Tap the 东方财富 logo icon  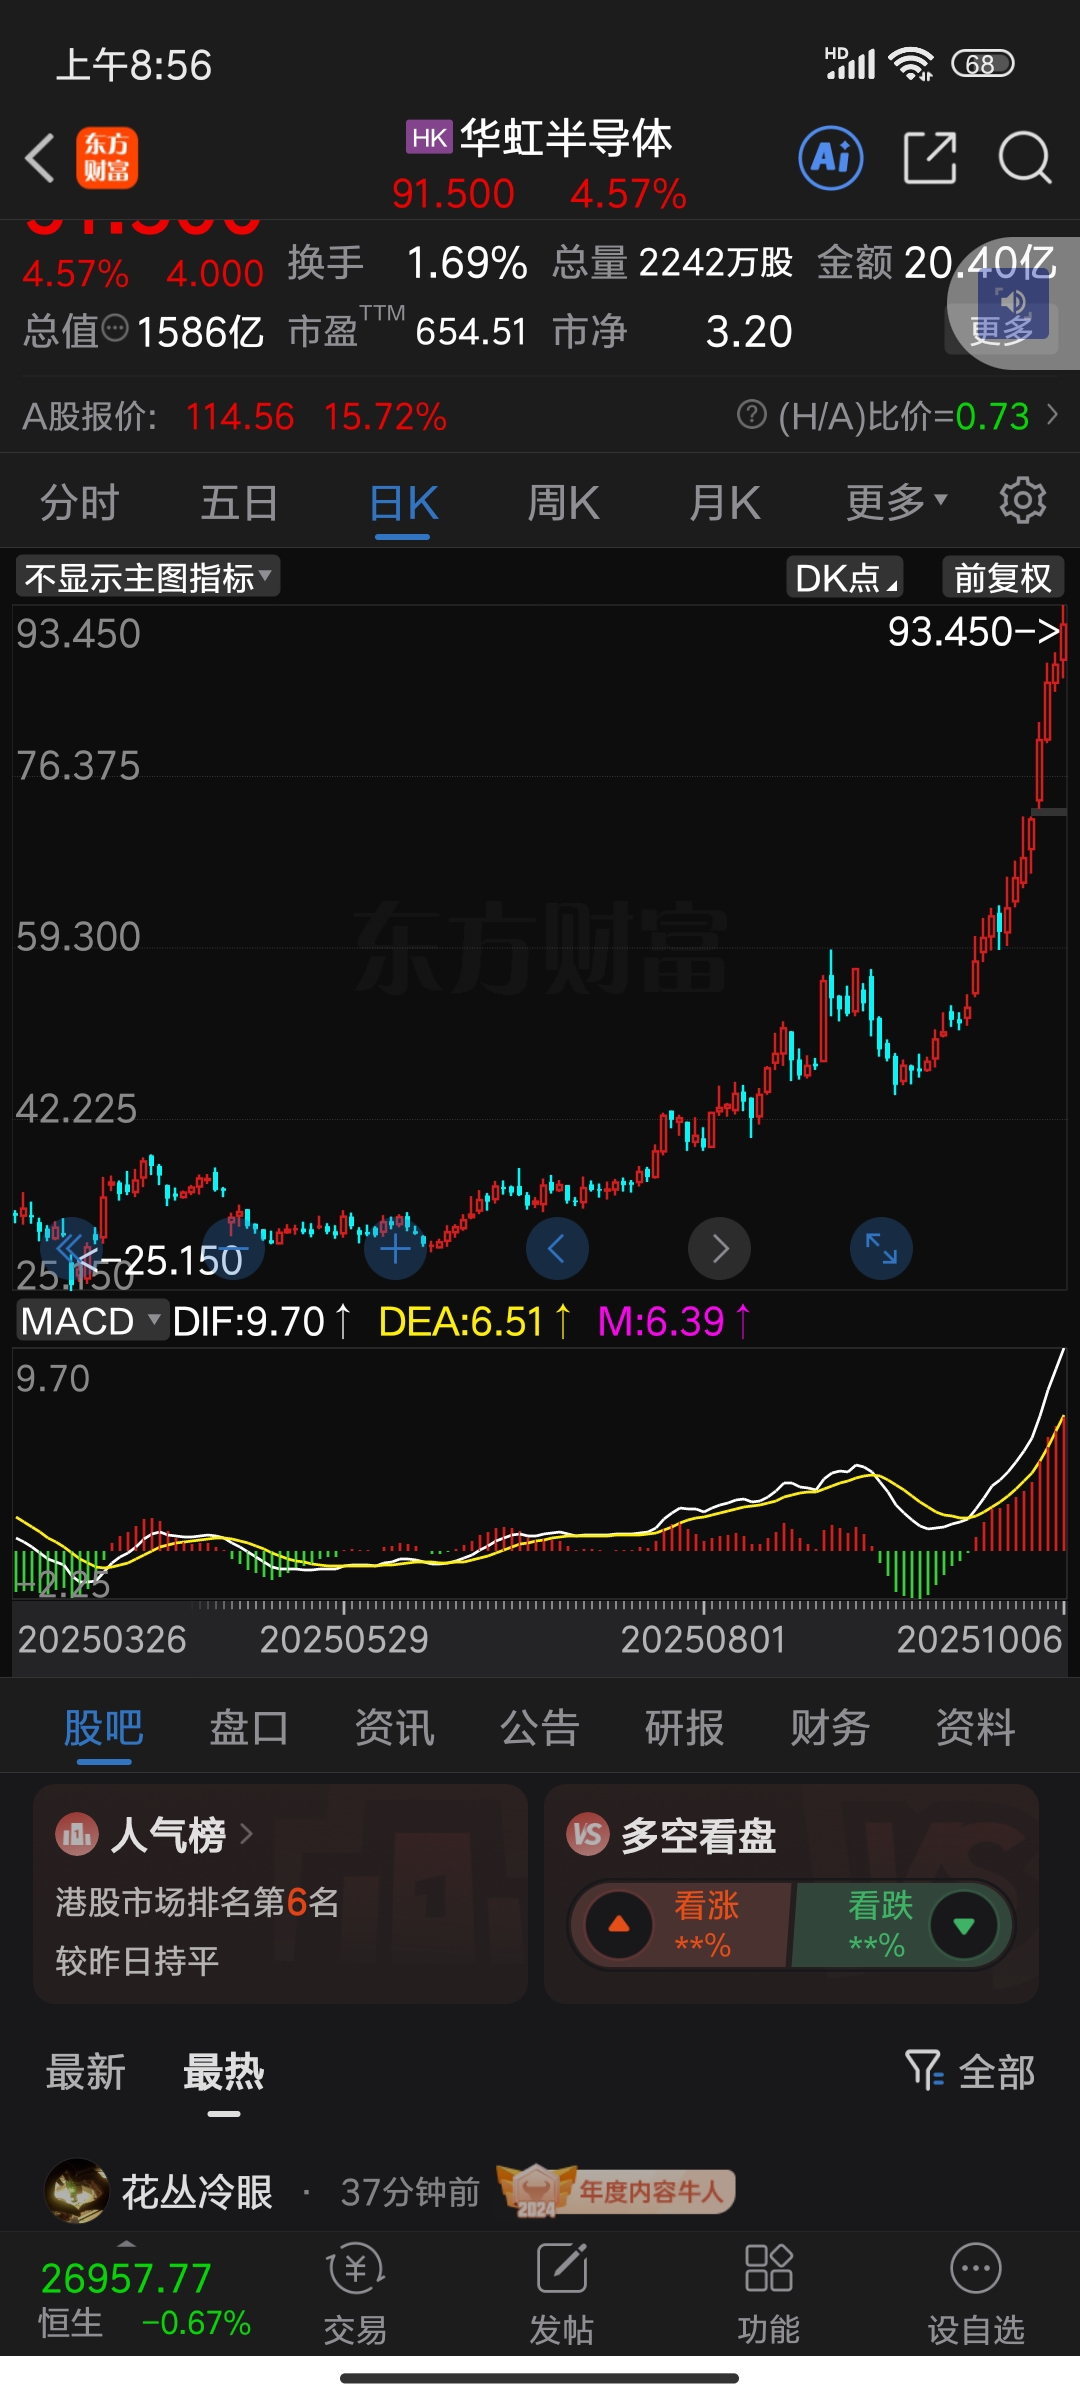[107, 158]
